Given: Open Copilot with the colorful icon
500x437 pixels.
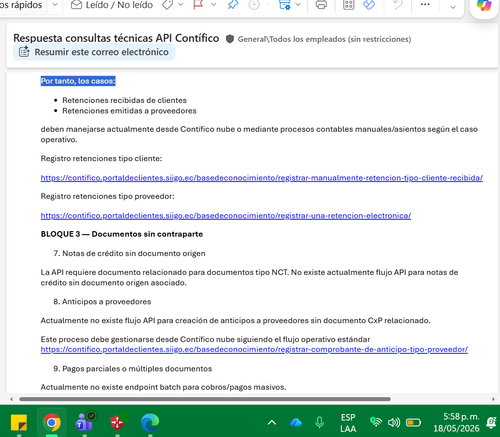Looking at the screenshot, I should 484,5.
